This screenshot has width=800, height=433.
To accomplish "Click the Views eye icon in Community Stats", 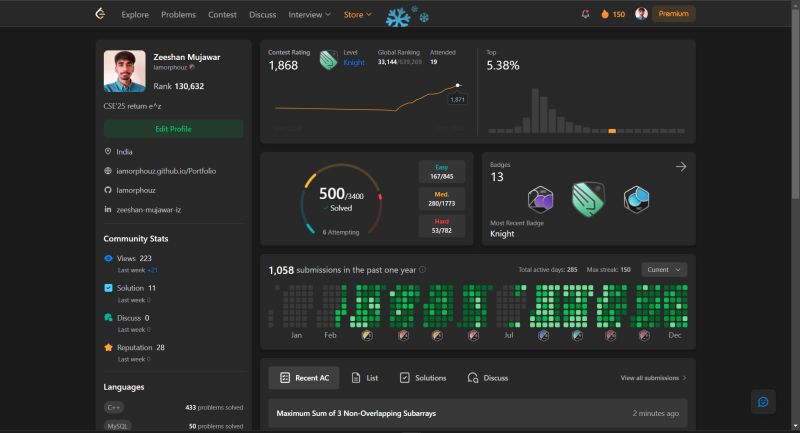I will [x=108, y=258].
